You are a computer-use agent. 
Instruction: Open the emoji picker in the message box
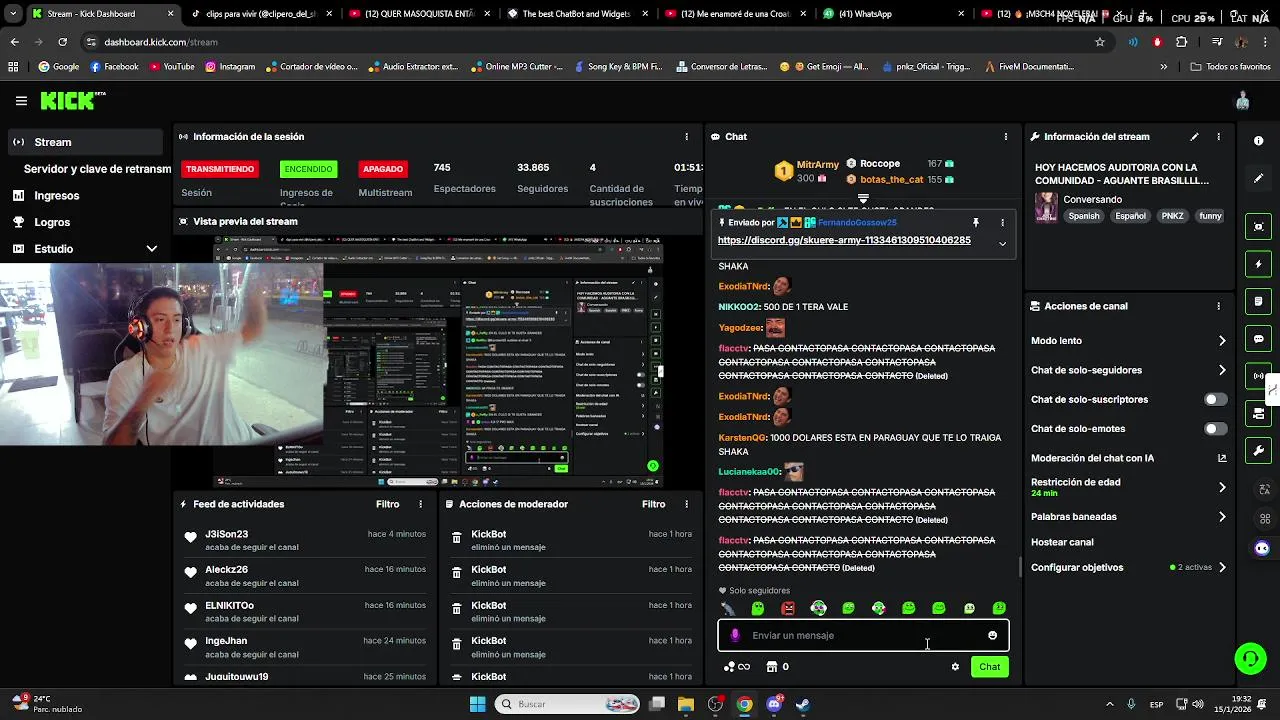pyautogui.click(x=992, y=636)
